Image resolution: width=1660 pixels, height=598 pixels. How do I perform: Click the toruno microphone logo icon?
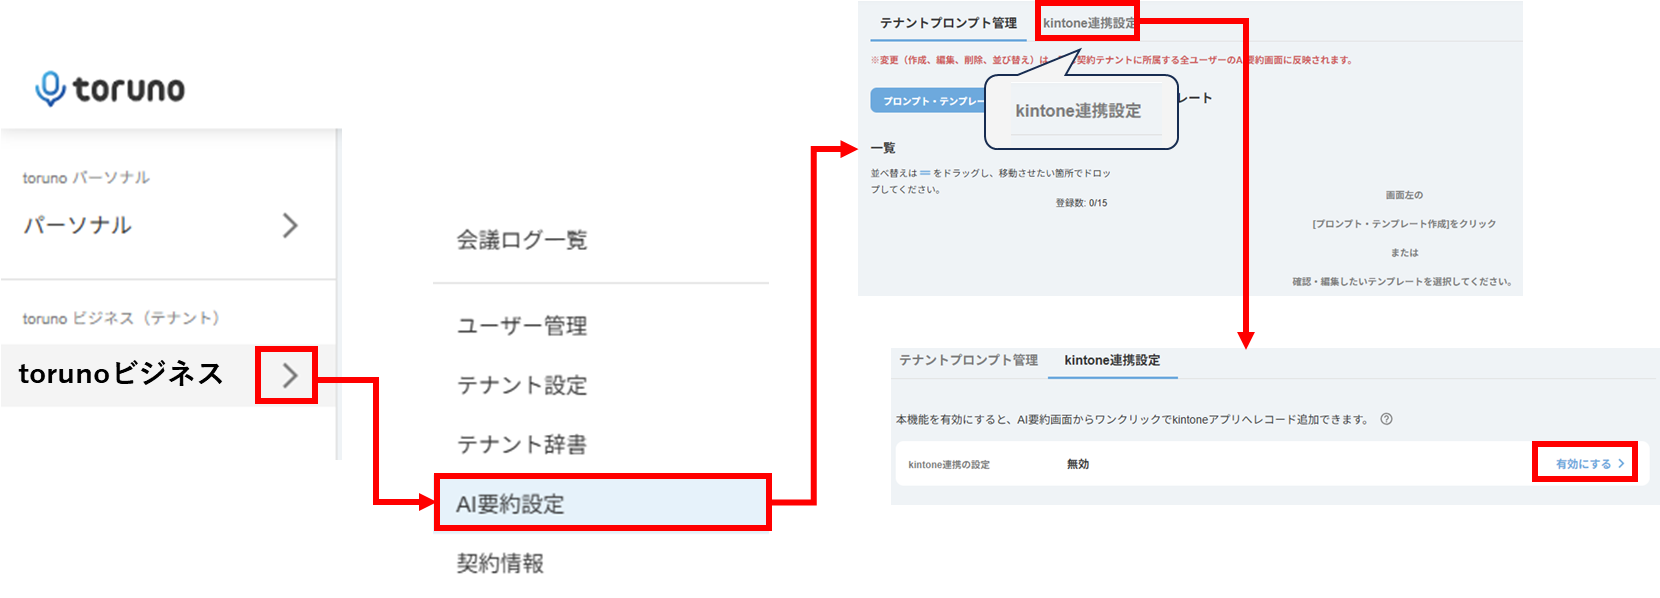(50, 88)
